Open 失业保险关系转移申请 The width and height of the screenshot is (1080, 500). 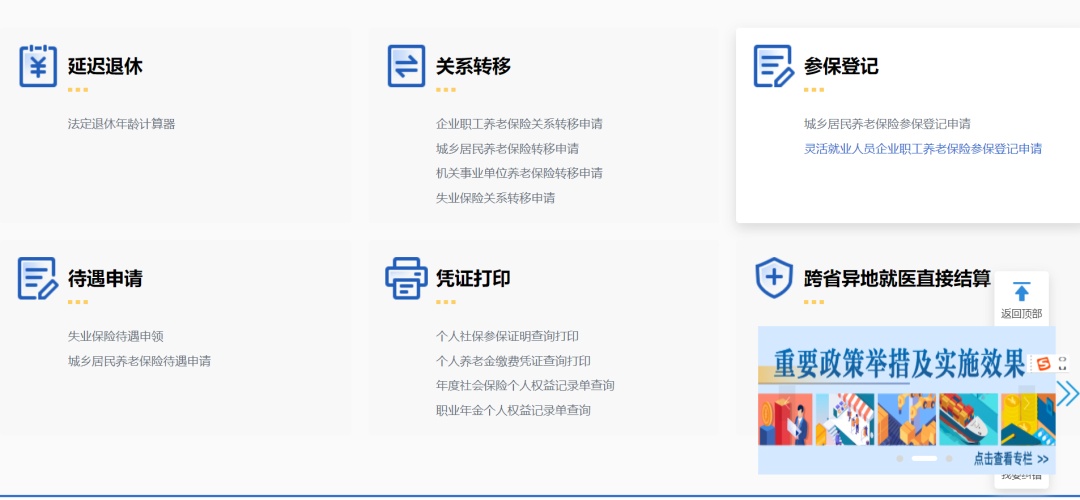495,198
